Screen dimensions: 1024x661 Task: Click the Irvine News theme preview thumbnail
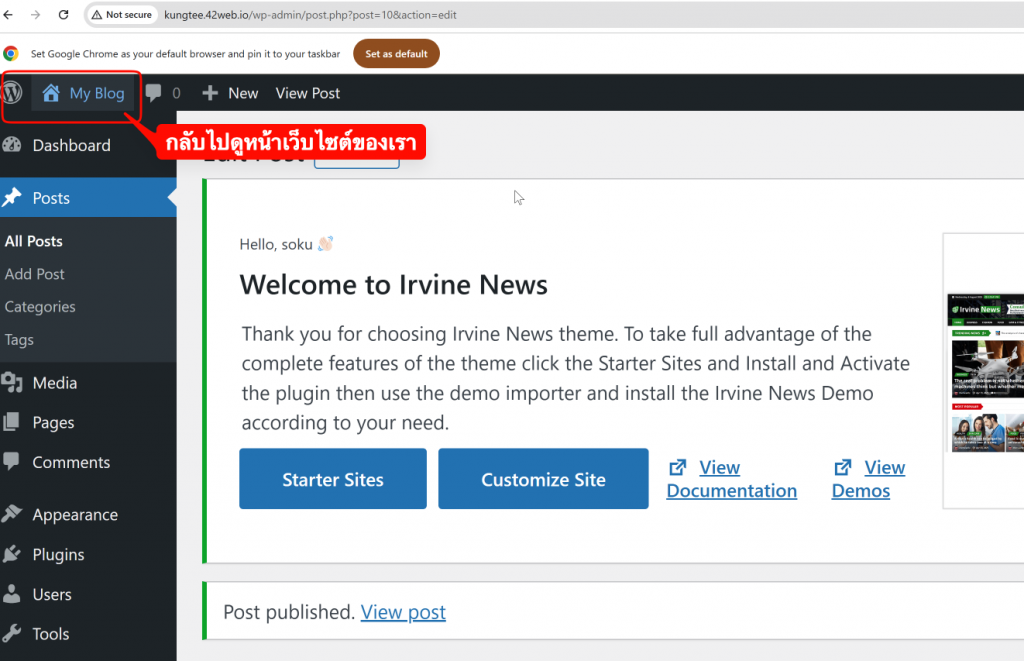coord(984,372)
